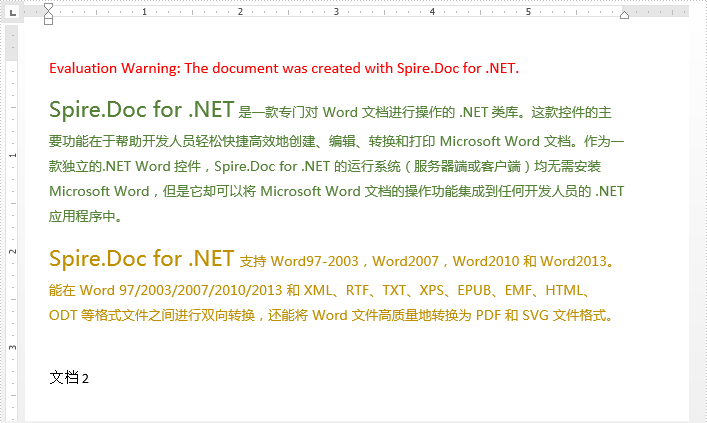707x423 pixels.
Task: Click the number 2 on vertical ruler
Action: pyautogui.click(x=12, y=251)
